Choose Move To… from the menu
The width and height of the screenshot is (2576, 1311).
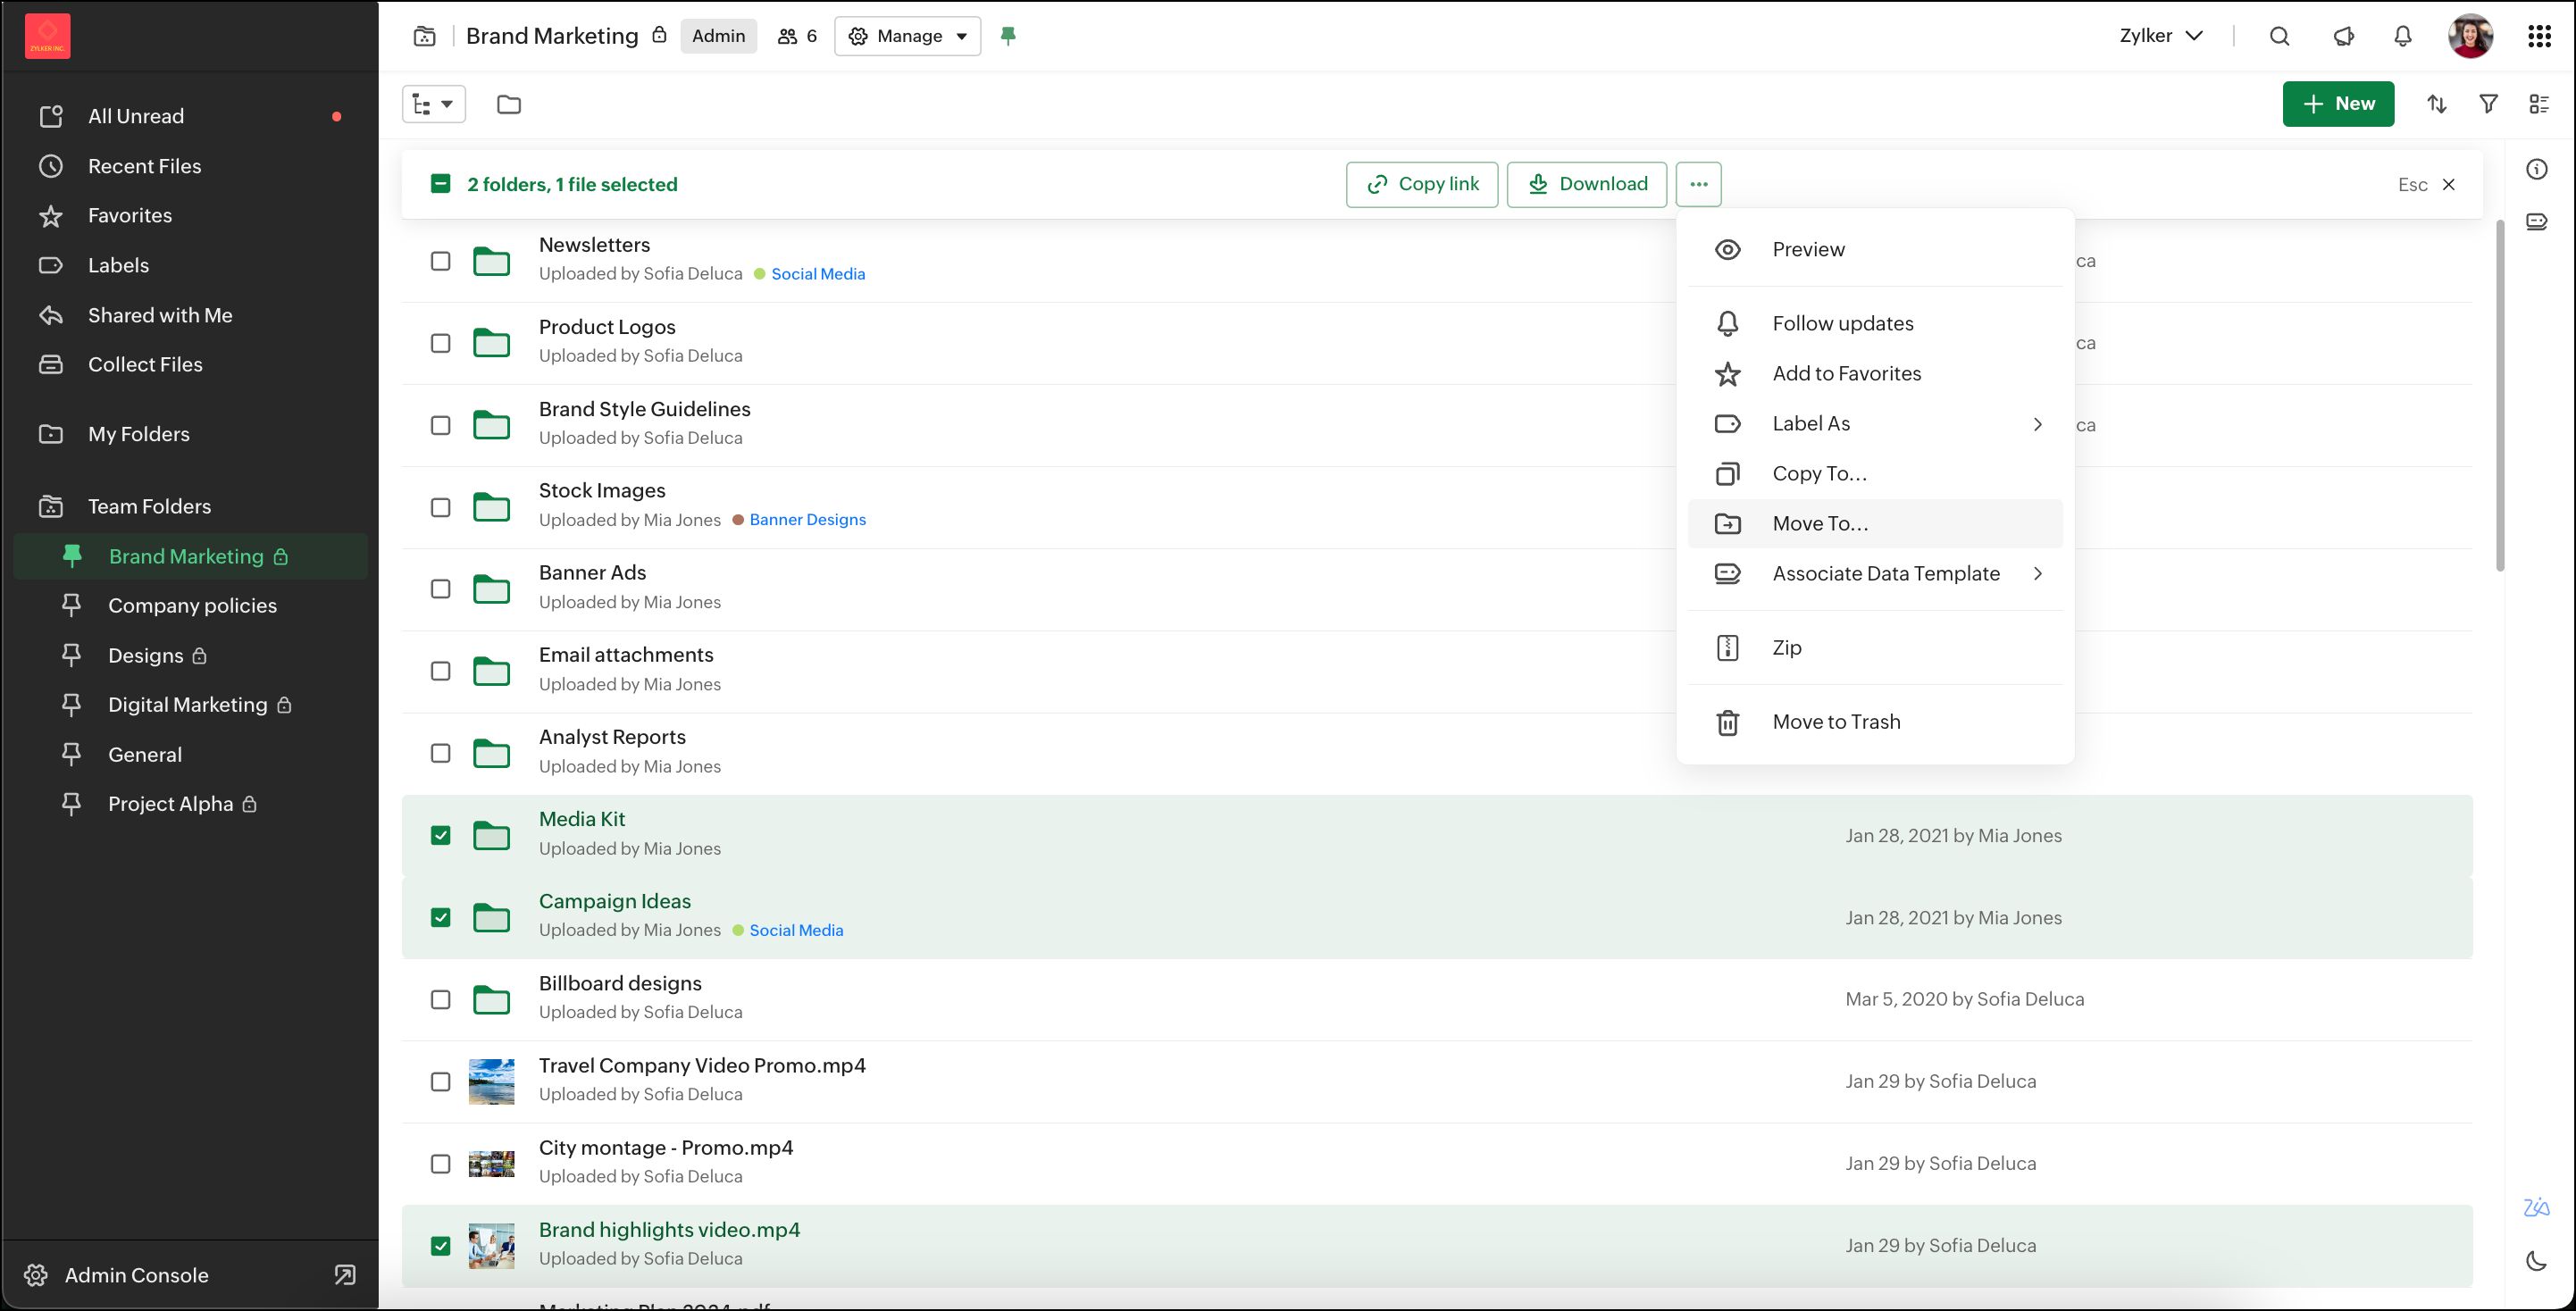[x=1819, y=524]
